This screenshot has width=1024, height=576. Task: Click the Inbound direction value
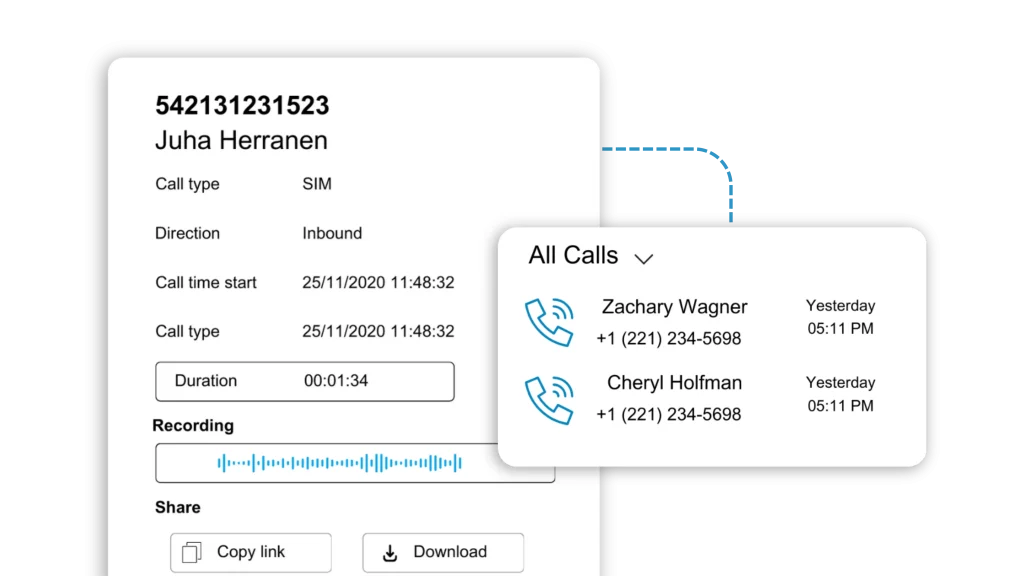pyautogui.click(x=332, y=233)
